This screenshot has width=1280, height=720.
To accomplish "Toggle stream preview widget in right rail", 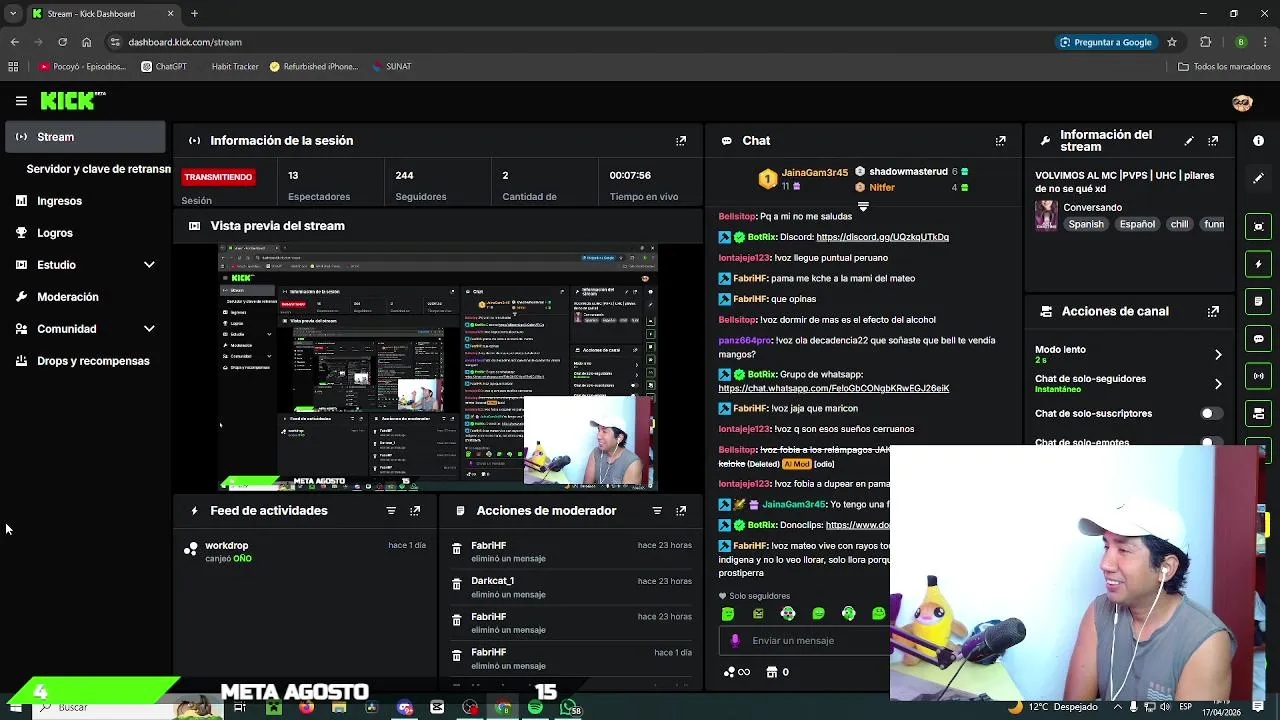I will pos(1258,226).
